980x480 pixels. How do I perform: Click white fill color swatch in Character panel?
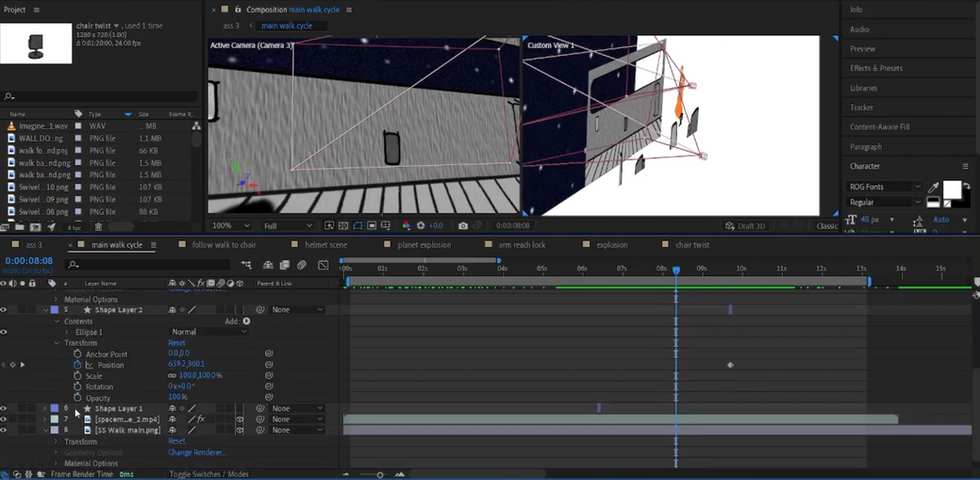point(952,189)
